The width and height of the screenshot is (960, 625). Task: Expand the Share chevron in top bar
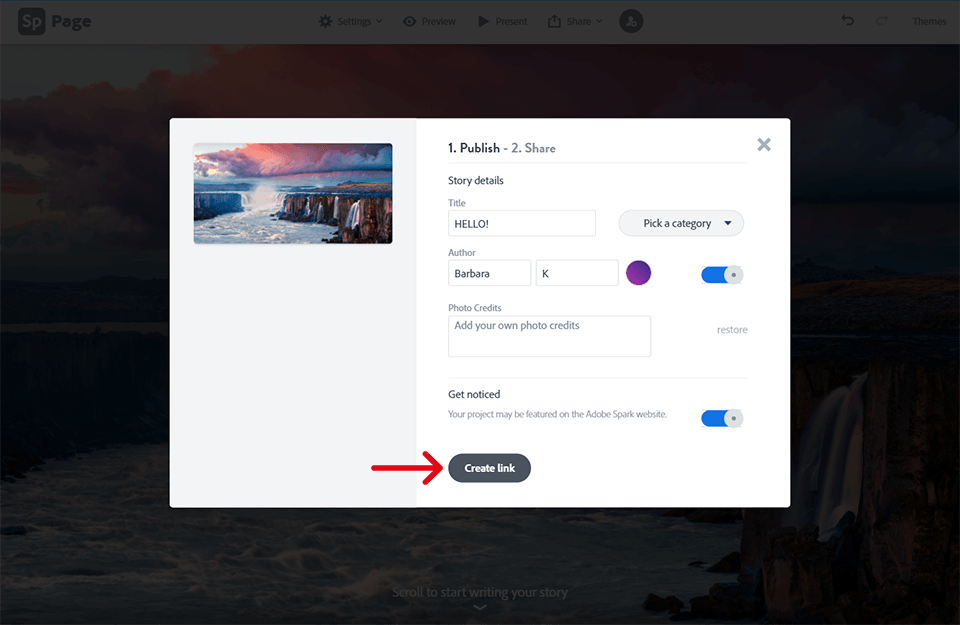pos(599,21)
